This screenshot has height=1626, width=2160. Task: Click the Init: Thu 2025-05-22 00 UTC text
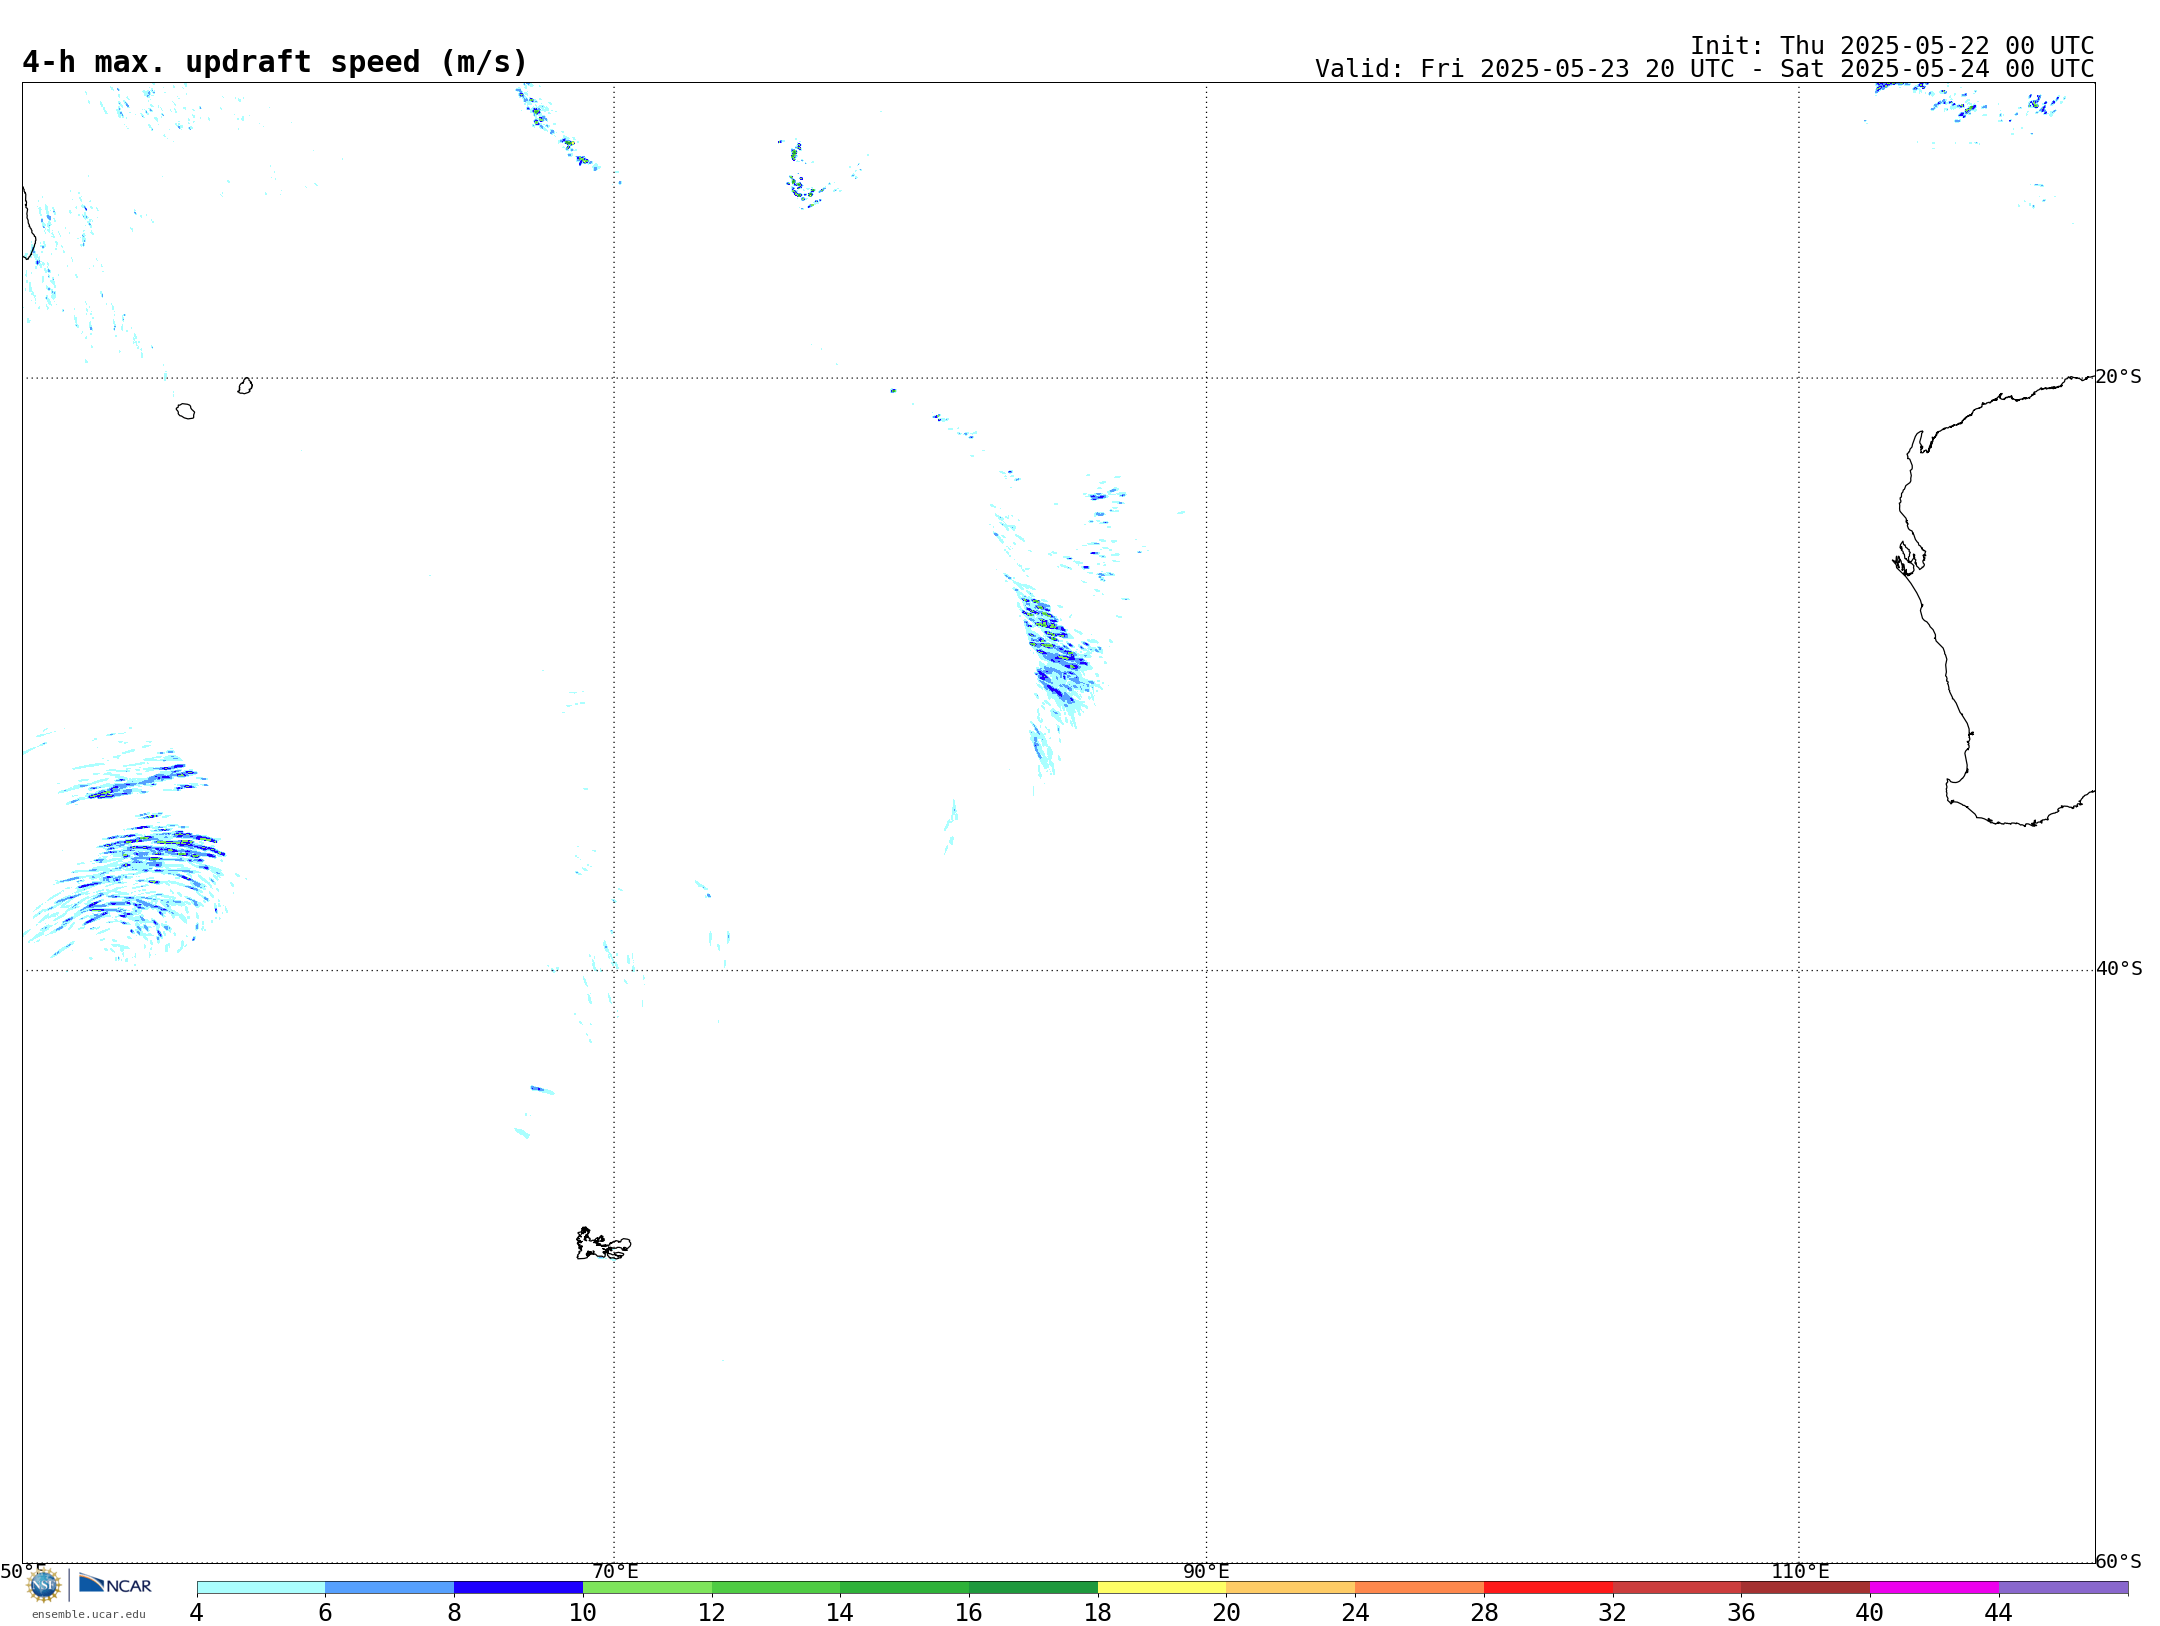(1892, 46)
